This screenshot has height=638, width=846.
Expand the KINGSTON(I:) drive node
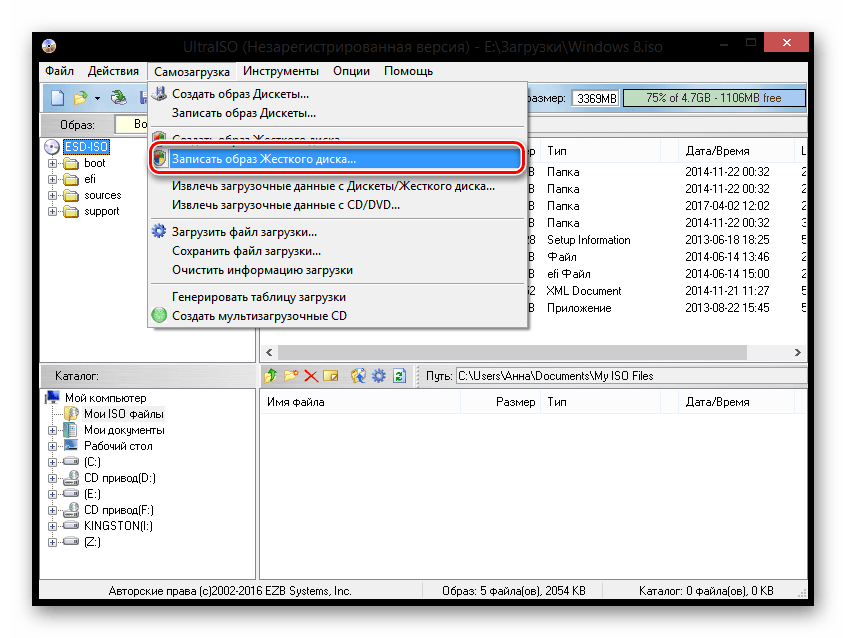pos(53,525)
